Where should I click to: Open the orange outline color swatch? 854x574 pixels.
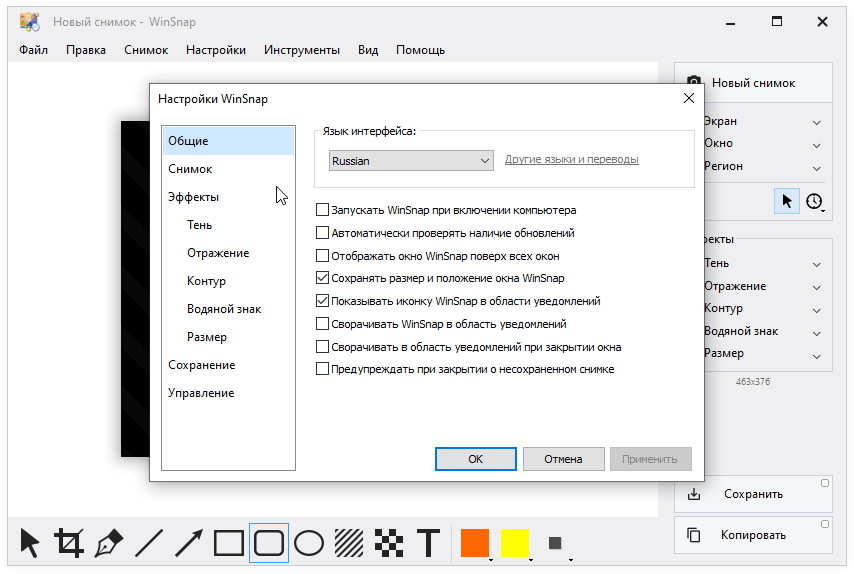475,543
